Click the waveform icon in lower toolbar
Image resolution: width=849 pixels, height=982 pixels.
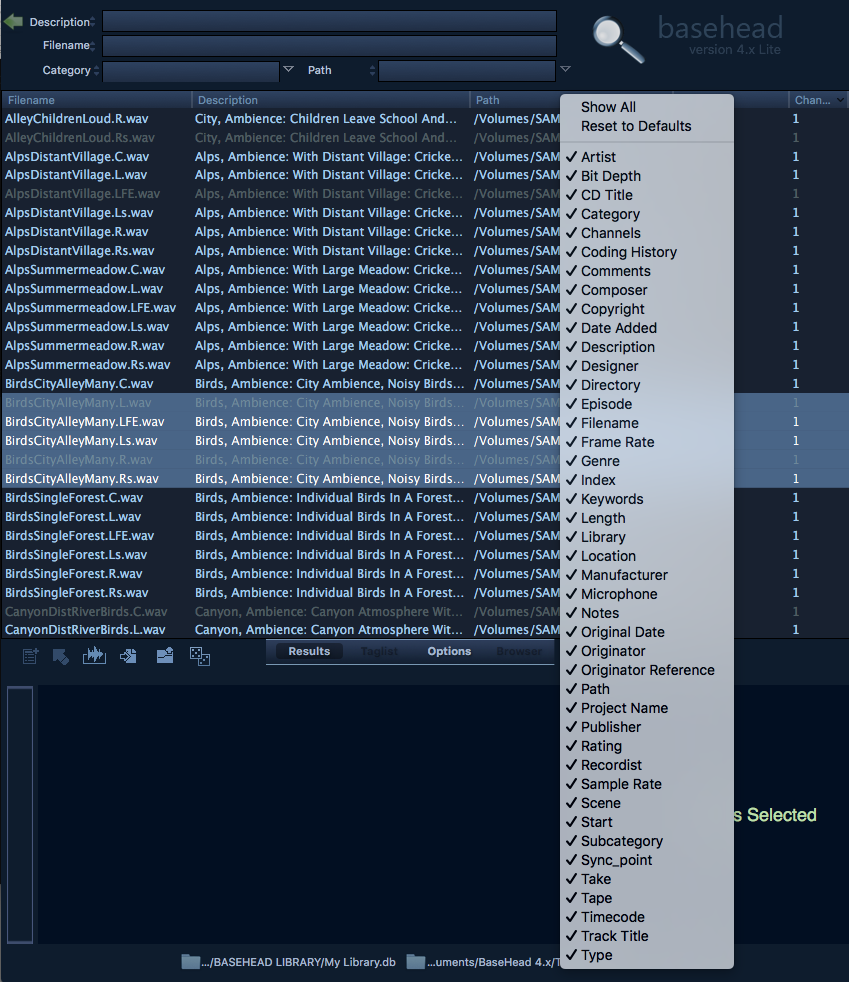[x=94, y=656]
